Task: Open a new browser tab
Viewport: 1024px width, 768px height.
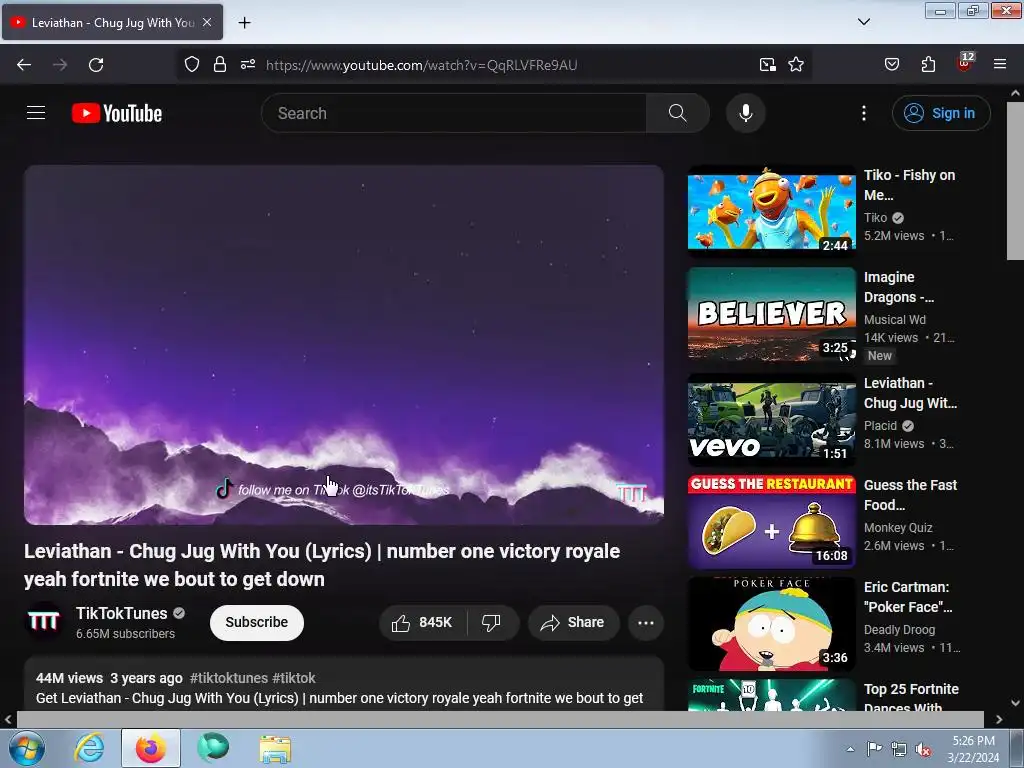Action: 244,23
